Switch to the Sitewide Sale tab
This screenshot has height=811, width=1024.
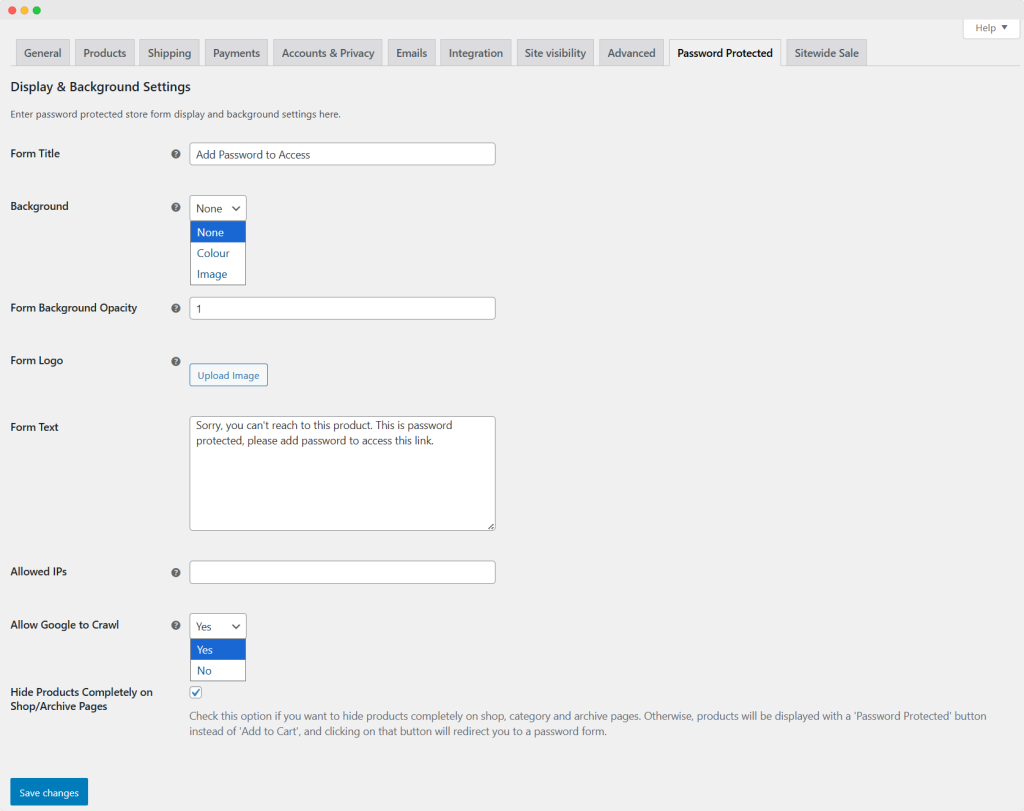click(826, 53)
